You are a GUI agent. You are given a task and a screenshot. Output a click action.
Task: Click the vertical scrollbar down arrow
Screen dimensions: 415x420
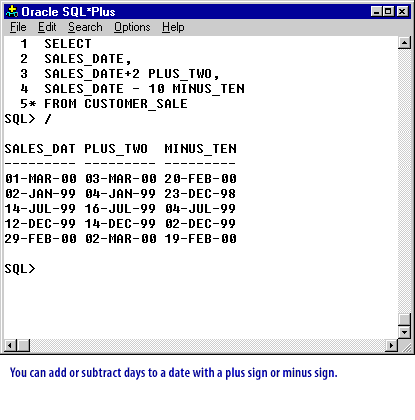(404, 332)
